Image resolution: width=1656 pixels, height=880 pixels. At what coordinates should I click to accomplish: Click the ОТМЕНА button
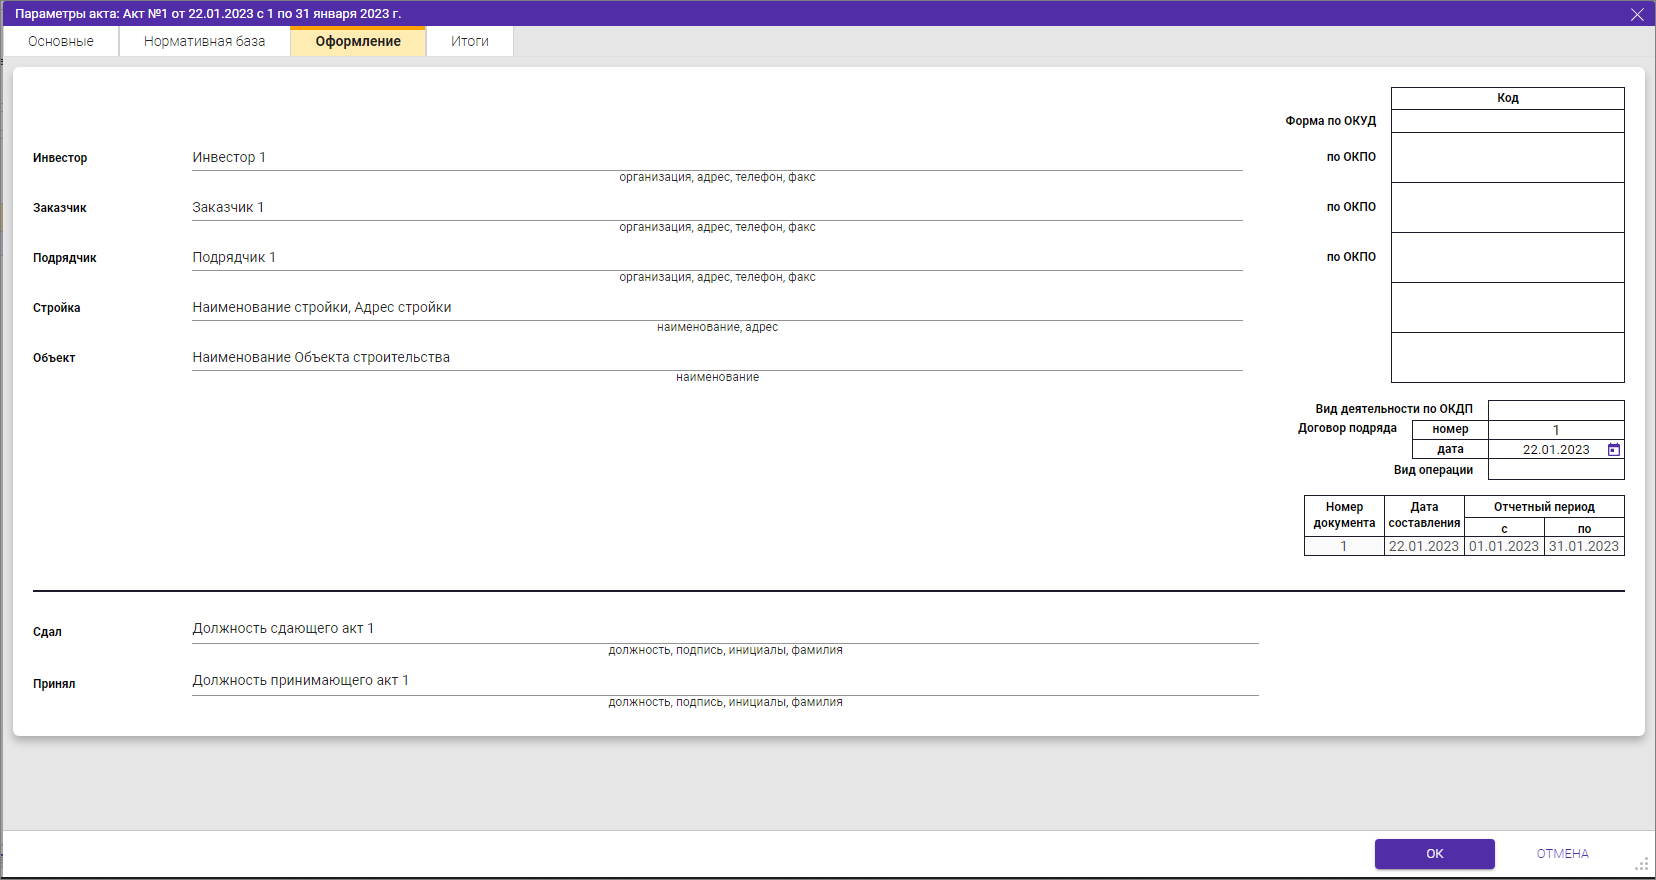(x=1562, y=853)
